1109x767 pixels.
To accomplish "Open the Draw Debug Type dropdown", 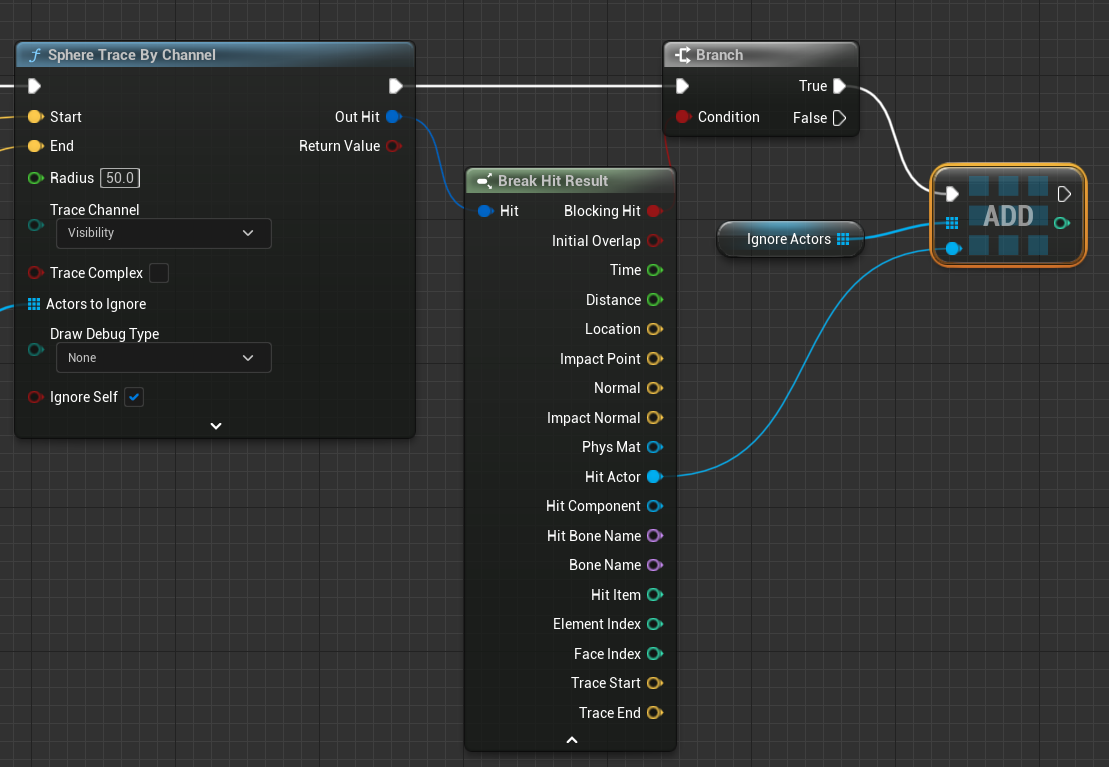I will pos(163,358).
